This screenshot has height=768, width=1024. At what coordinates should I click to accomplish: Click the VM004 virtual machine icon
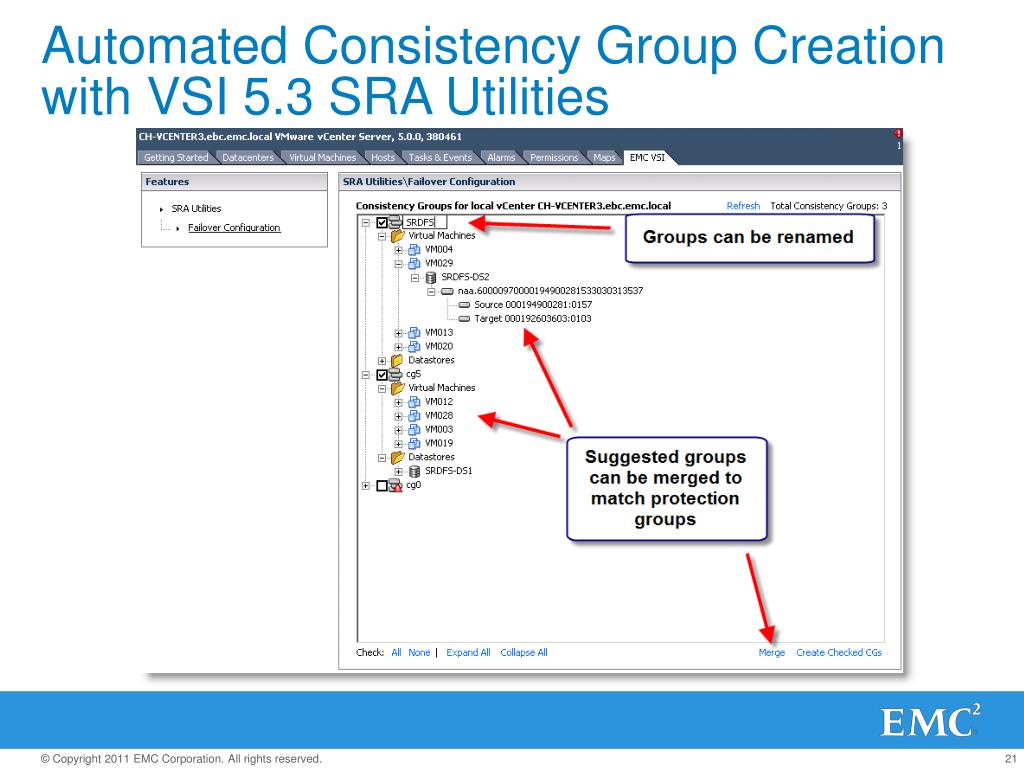tap(414, 249)
